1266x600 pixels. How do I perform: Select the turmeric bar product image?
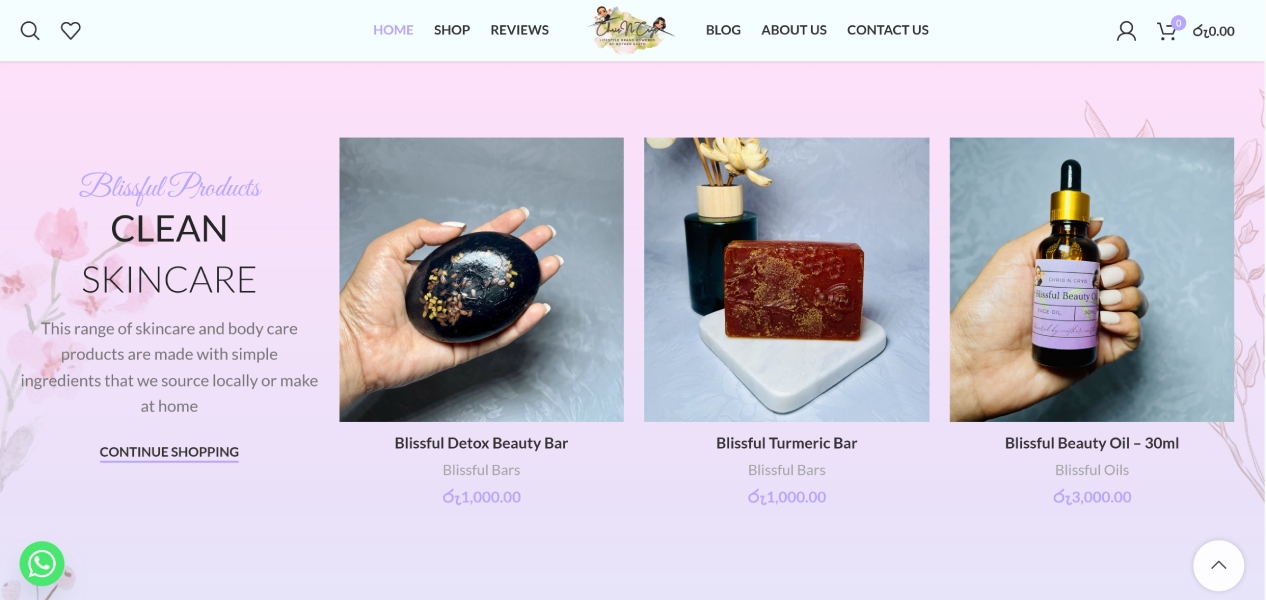tap(787, 280)
